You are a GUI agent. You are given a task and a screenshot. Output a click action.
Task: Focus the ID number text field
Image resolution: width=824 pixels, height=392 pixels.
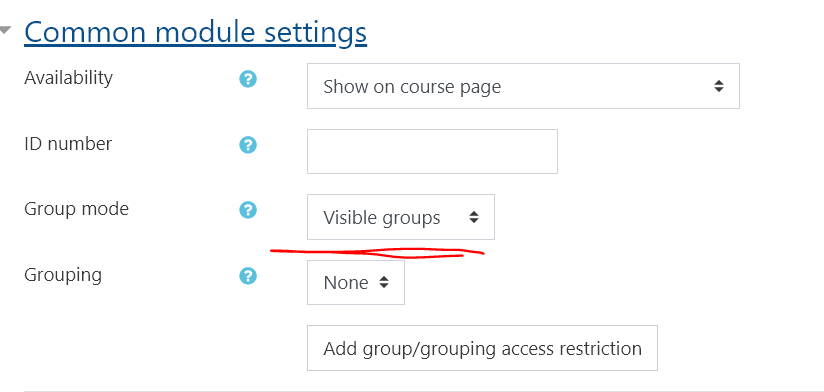(432, 151)
